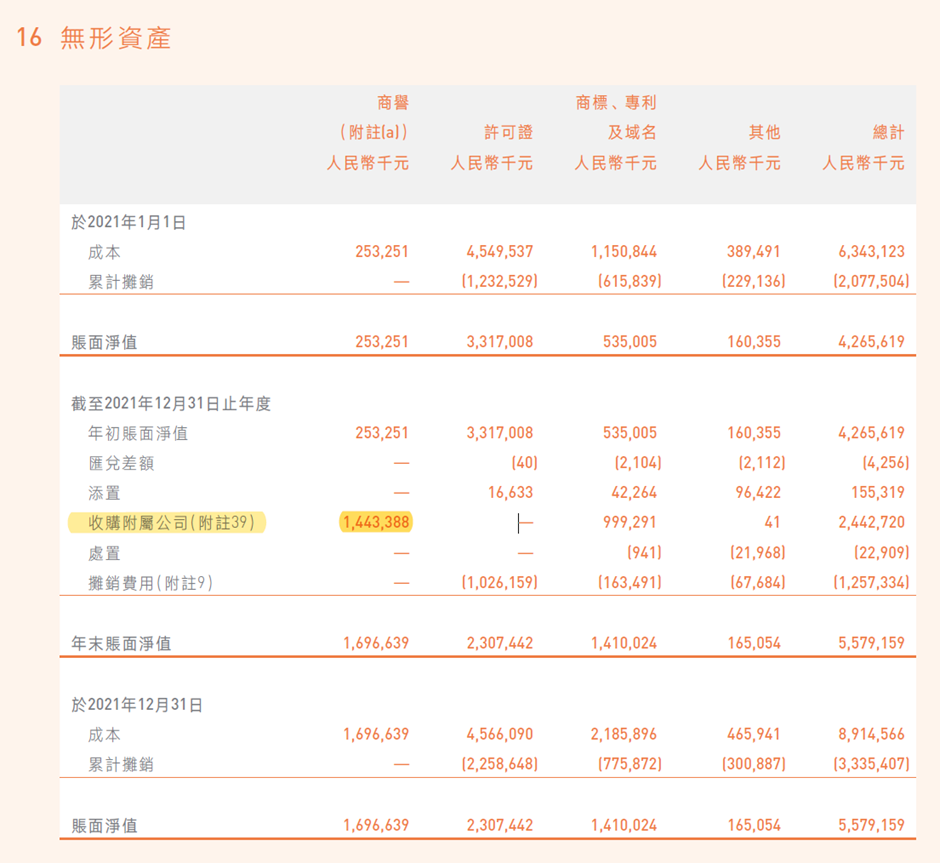Screen dimensions: 940x863
Task: Select the year-end cost 2,185,896
Action: click(624, 734)
